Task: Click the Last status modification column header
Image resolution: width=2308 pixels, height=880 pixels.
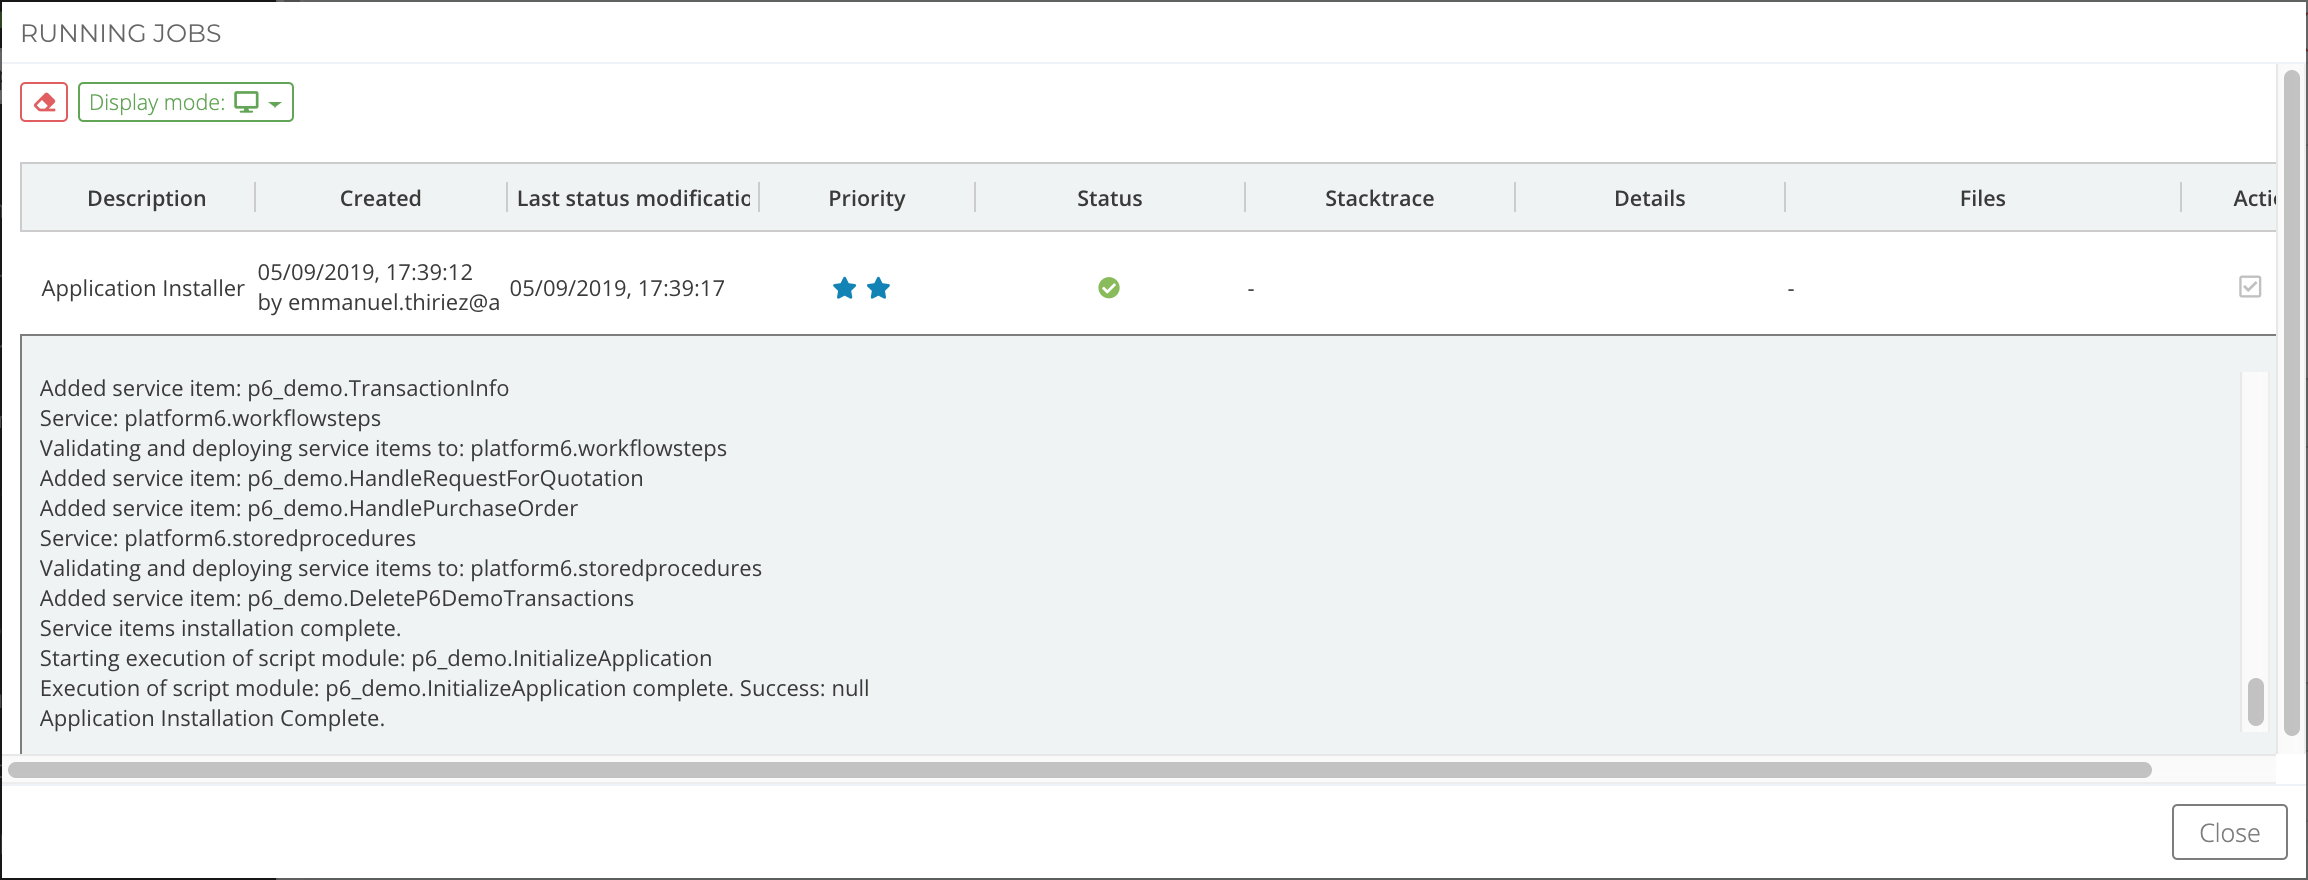Action: [633, 198]
